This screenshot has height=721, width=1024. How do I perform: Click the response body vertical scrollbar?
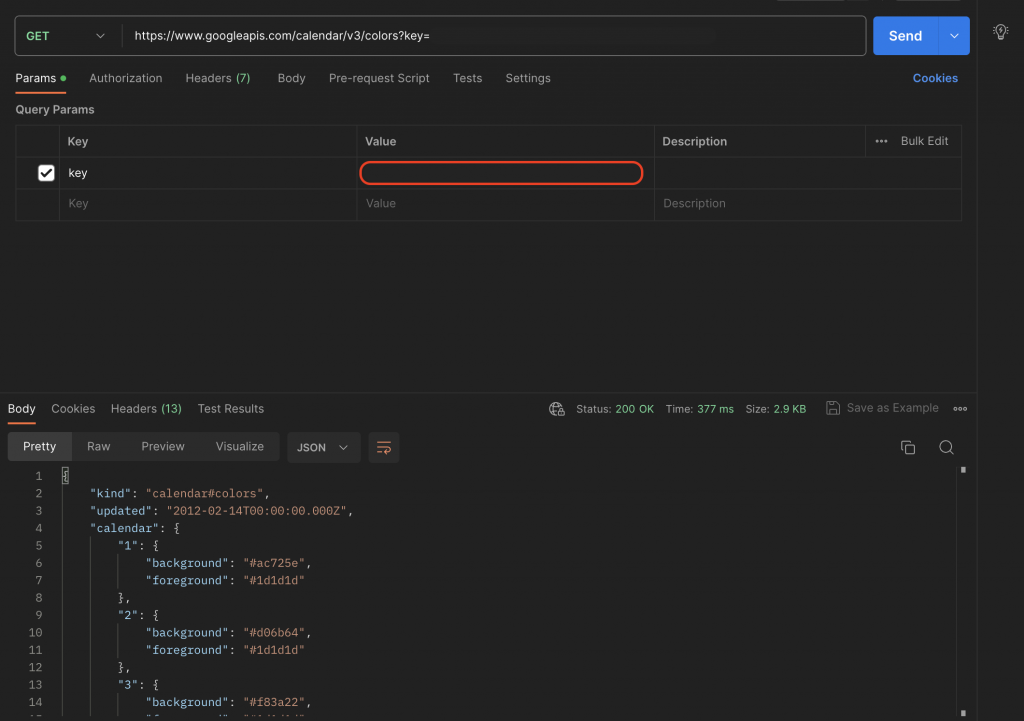click(963, 591)
